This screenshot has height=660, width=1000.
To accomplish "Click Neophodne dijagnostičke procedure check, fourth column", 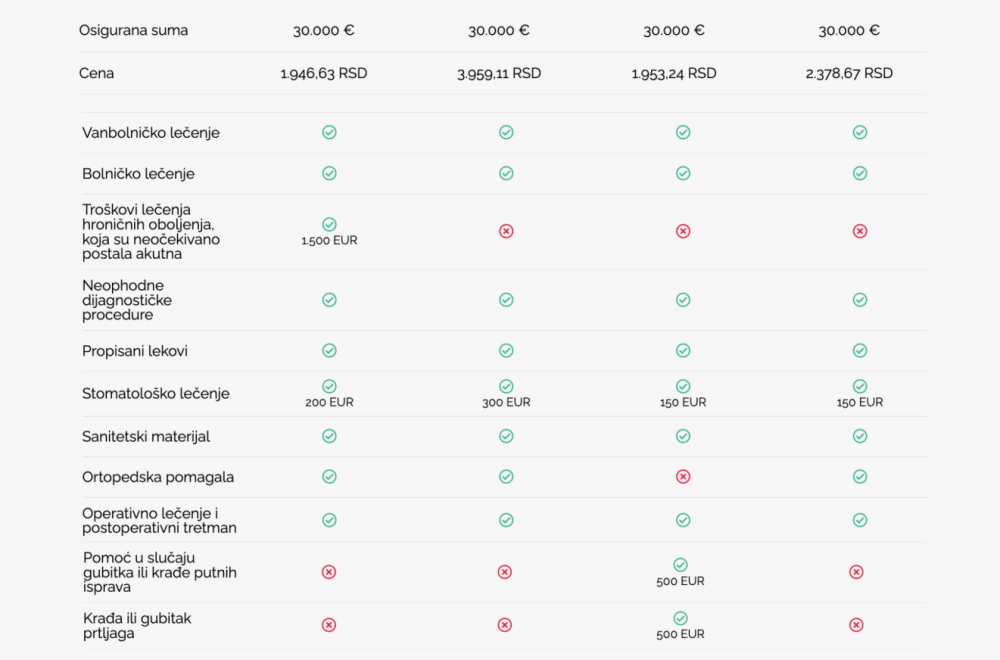I will click(x=859, y=300).
